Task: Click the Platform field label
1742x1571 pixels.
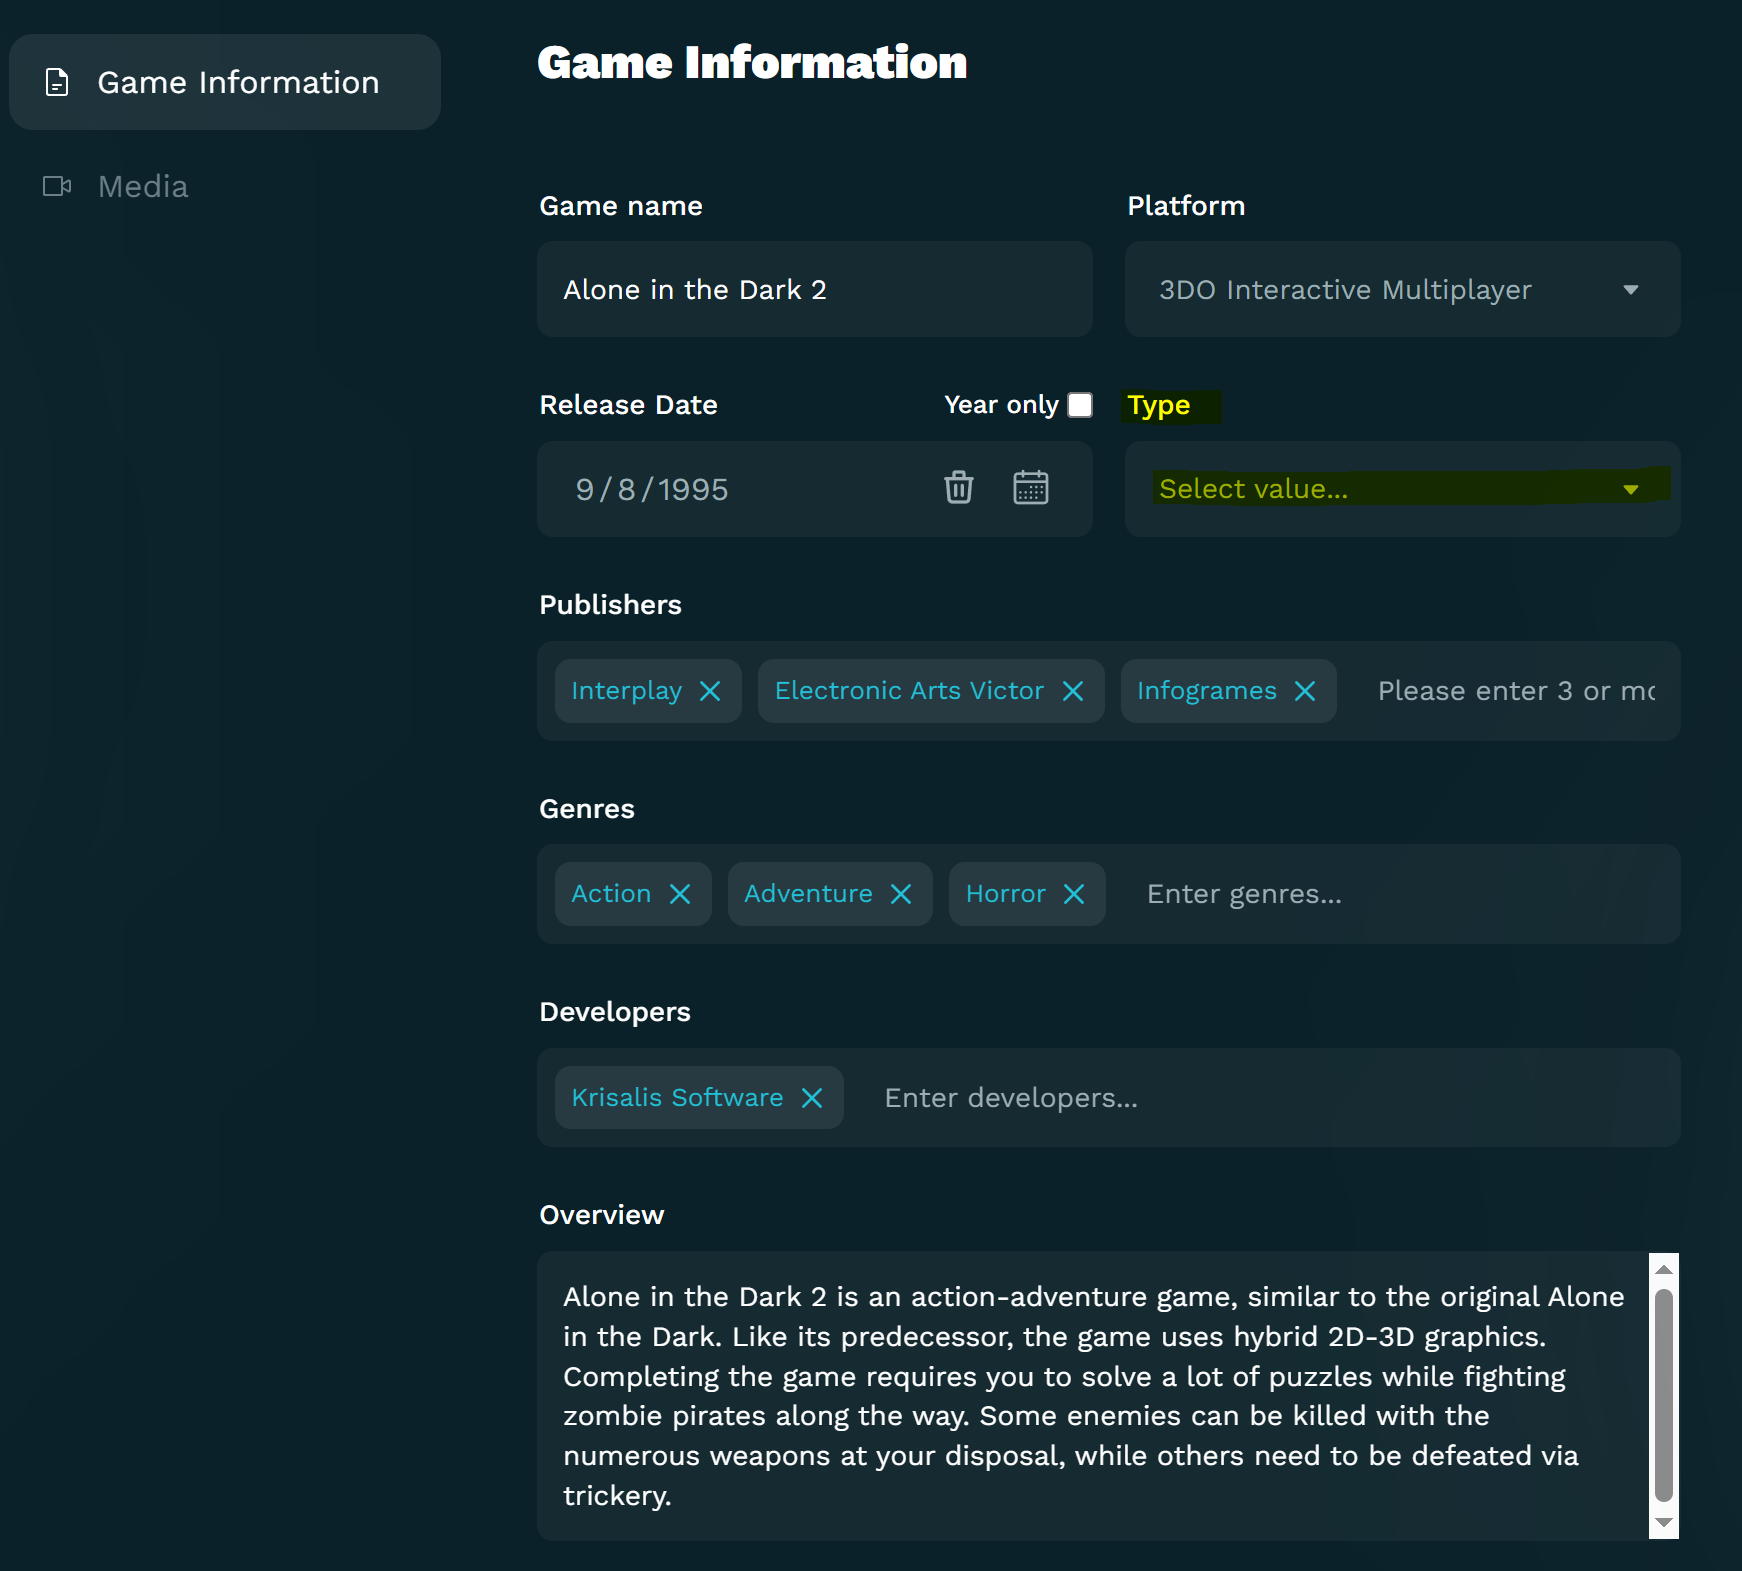Action: 1186,206
